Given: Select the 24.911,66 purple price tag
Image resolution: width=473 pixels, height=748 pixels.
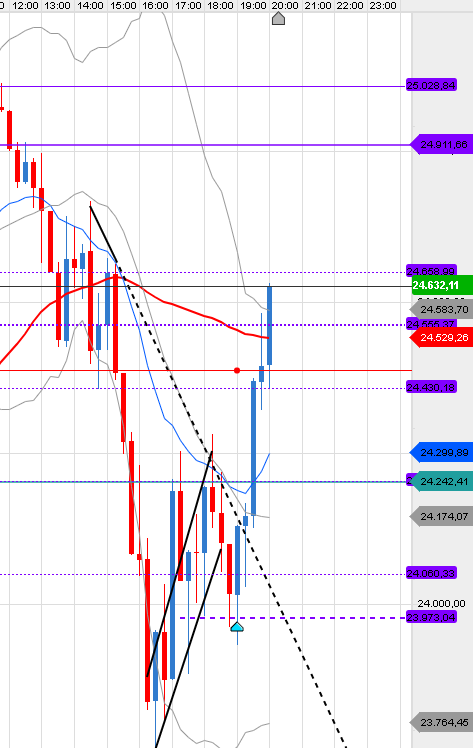Looking at the screenshot, I should [x=442, y=145].
